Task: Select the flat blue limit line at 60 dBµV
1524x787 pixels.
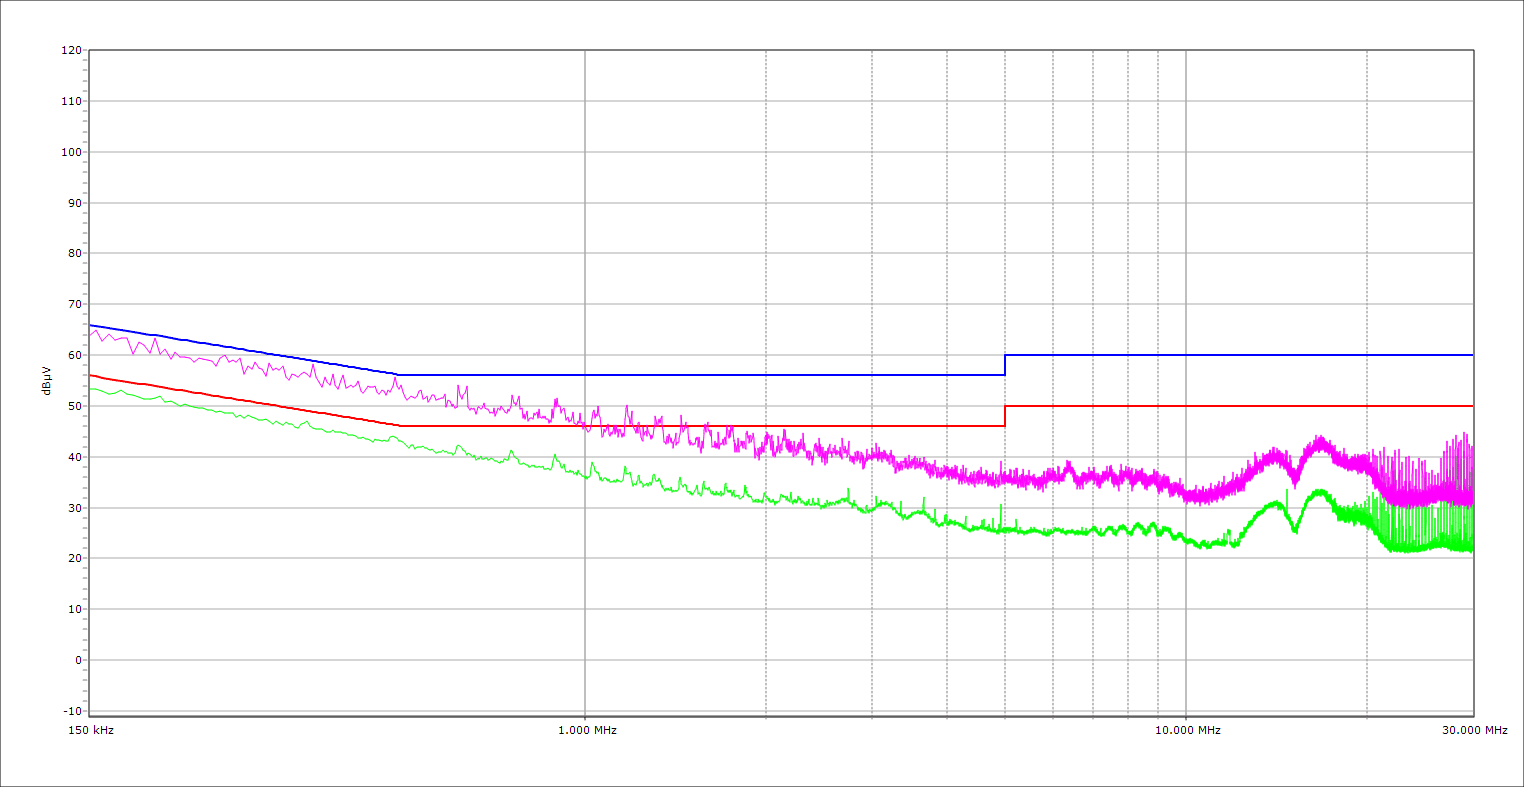Action: pyautogui.click(x=1240, y=355)
